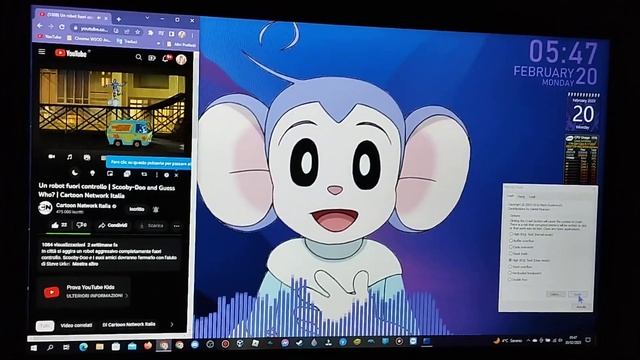Image resolution: width=640 pixels, height=360 pixels.
Task: Open Windows taskbar search
Action: tap(50, 348)
